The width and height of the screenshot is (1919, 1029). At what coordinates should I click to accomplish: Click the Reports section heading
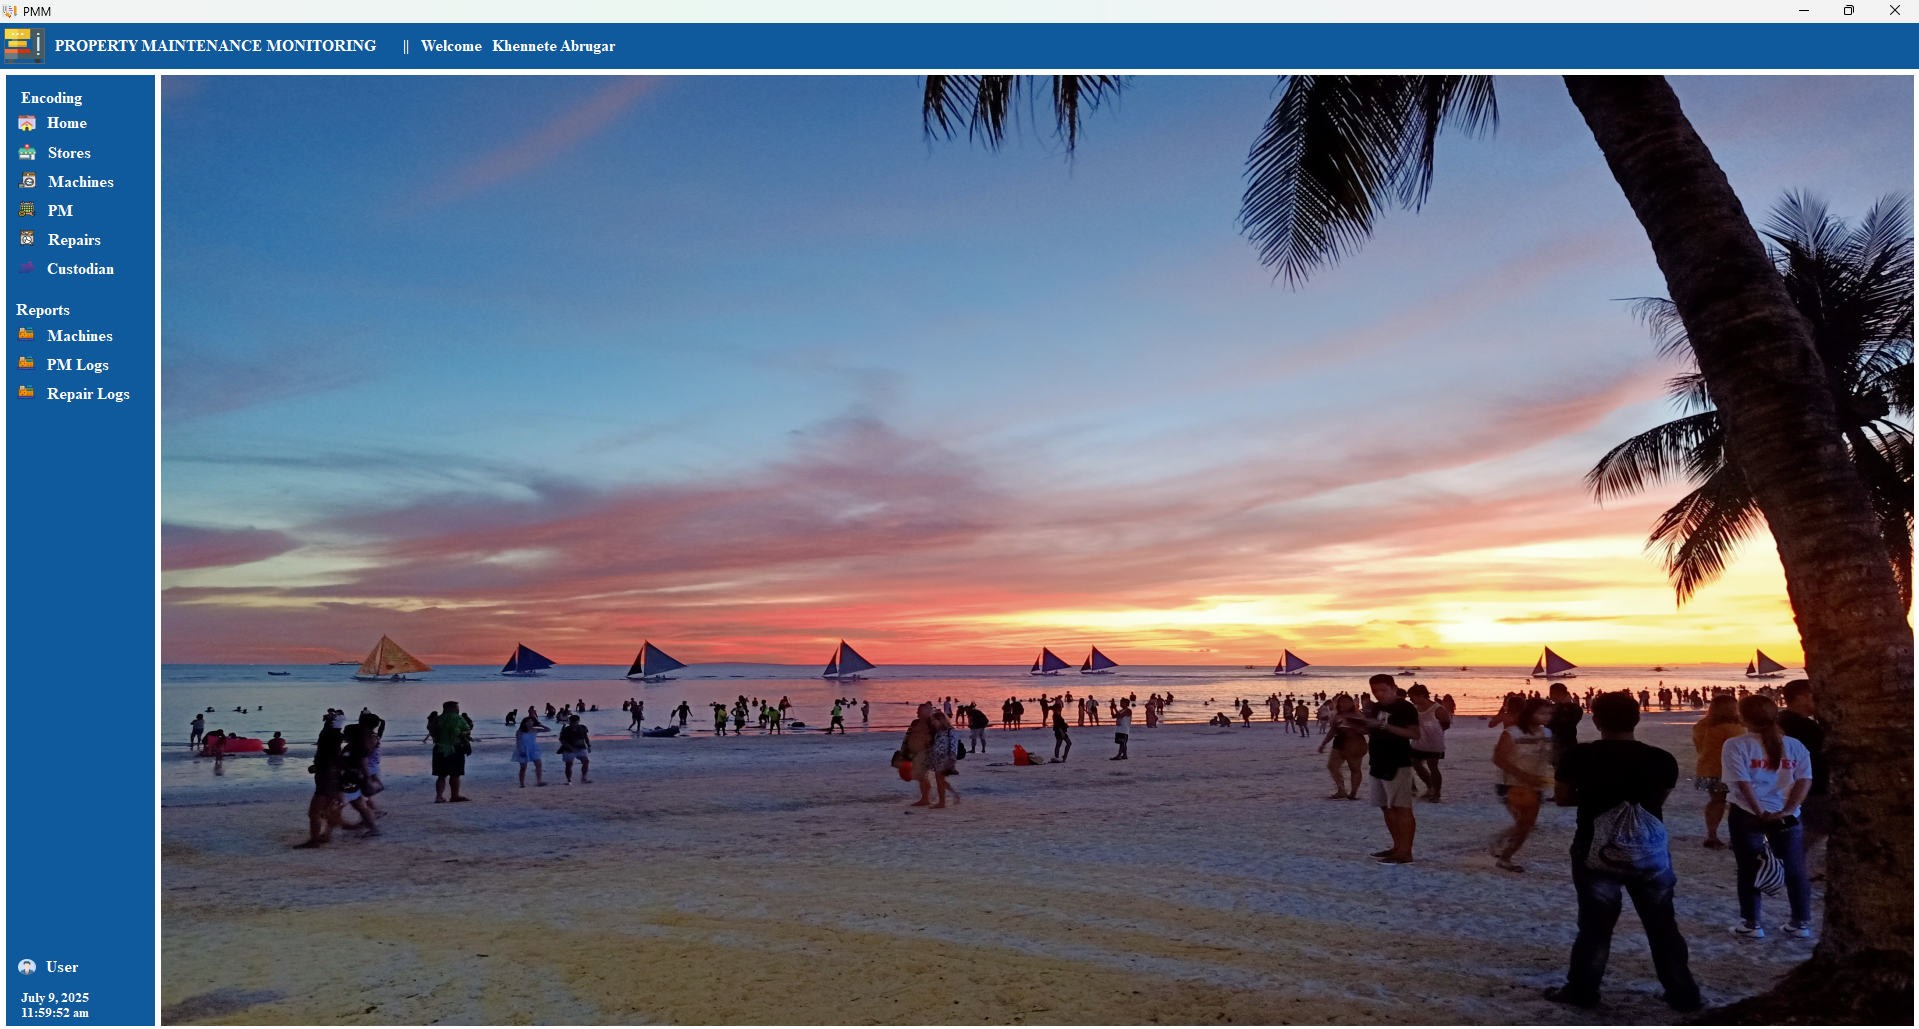point(43,310)
